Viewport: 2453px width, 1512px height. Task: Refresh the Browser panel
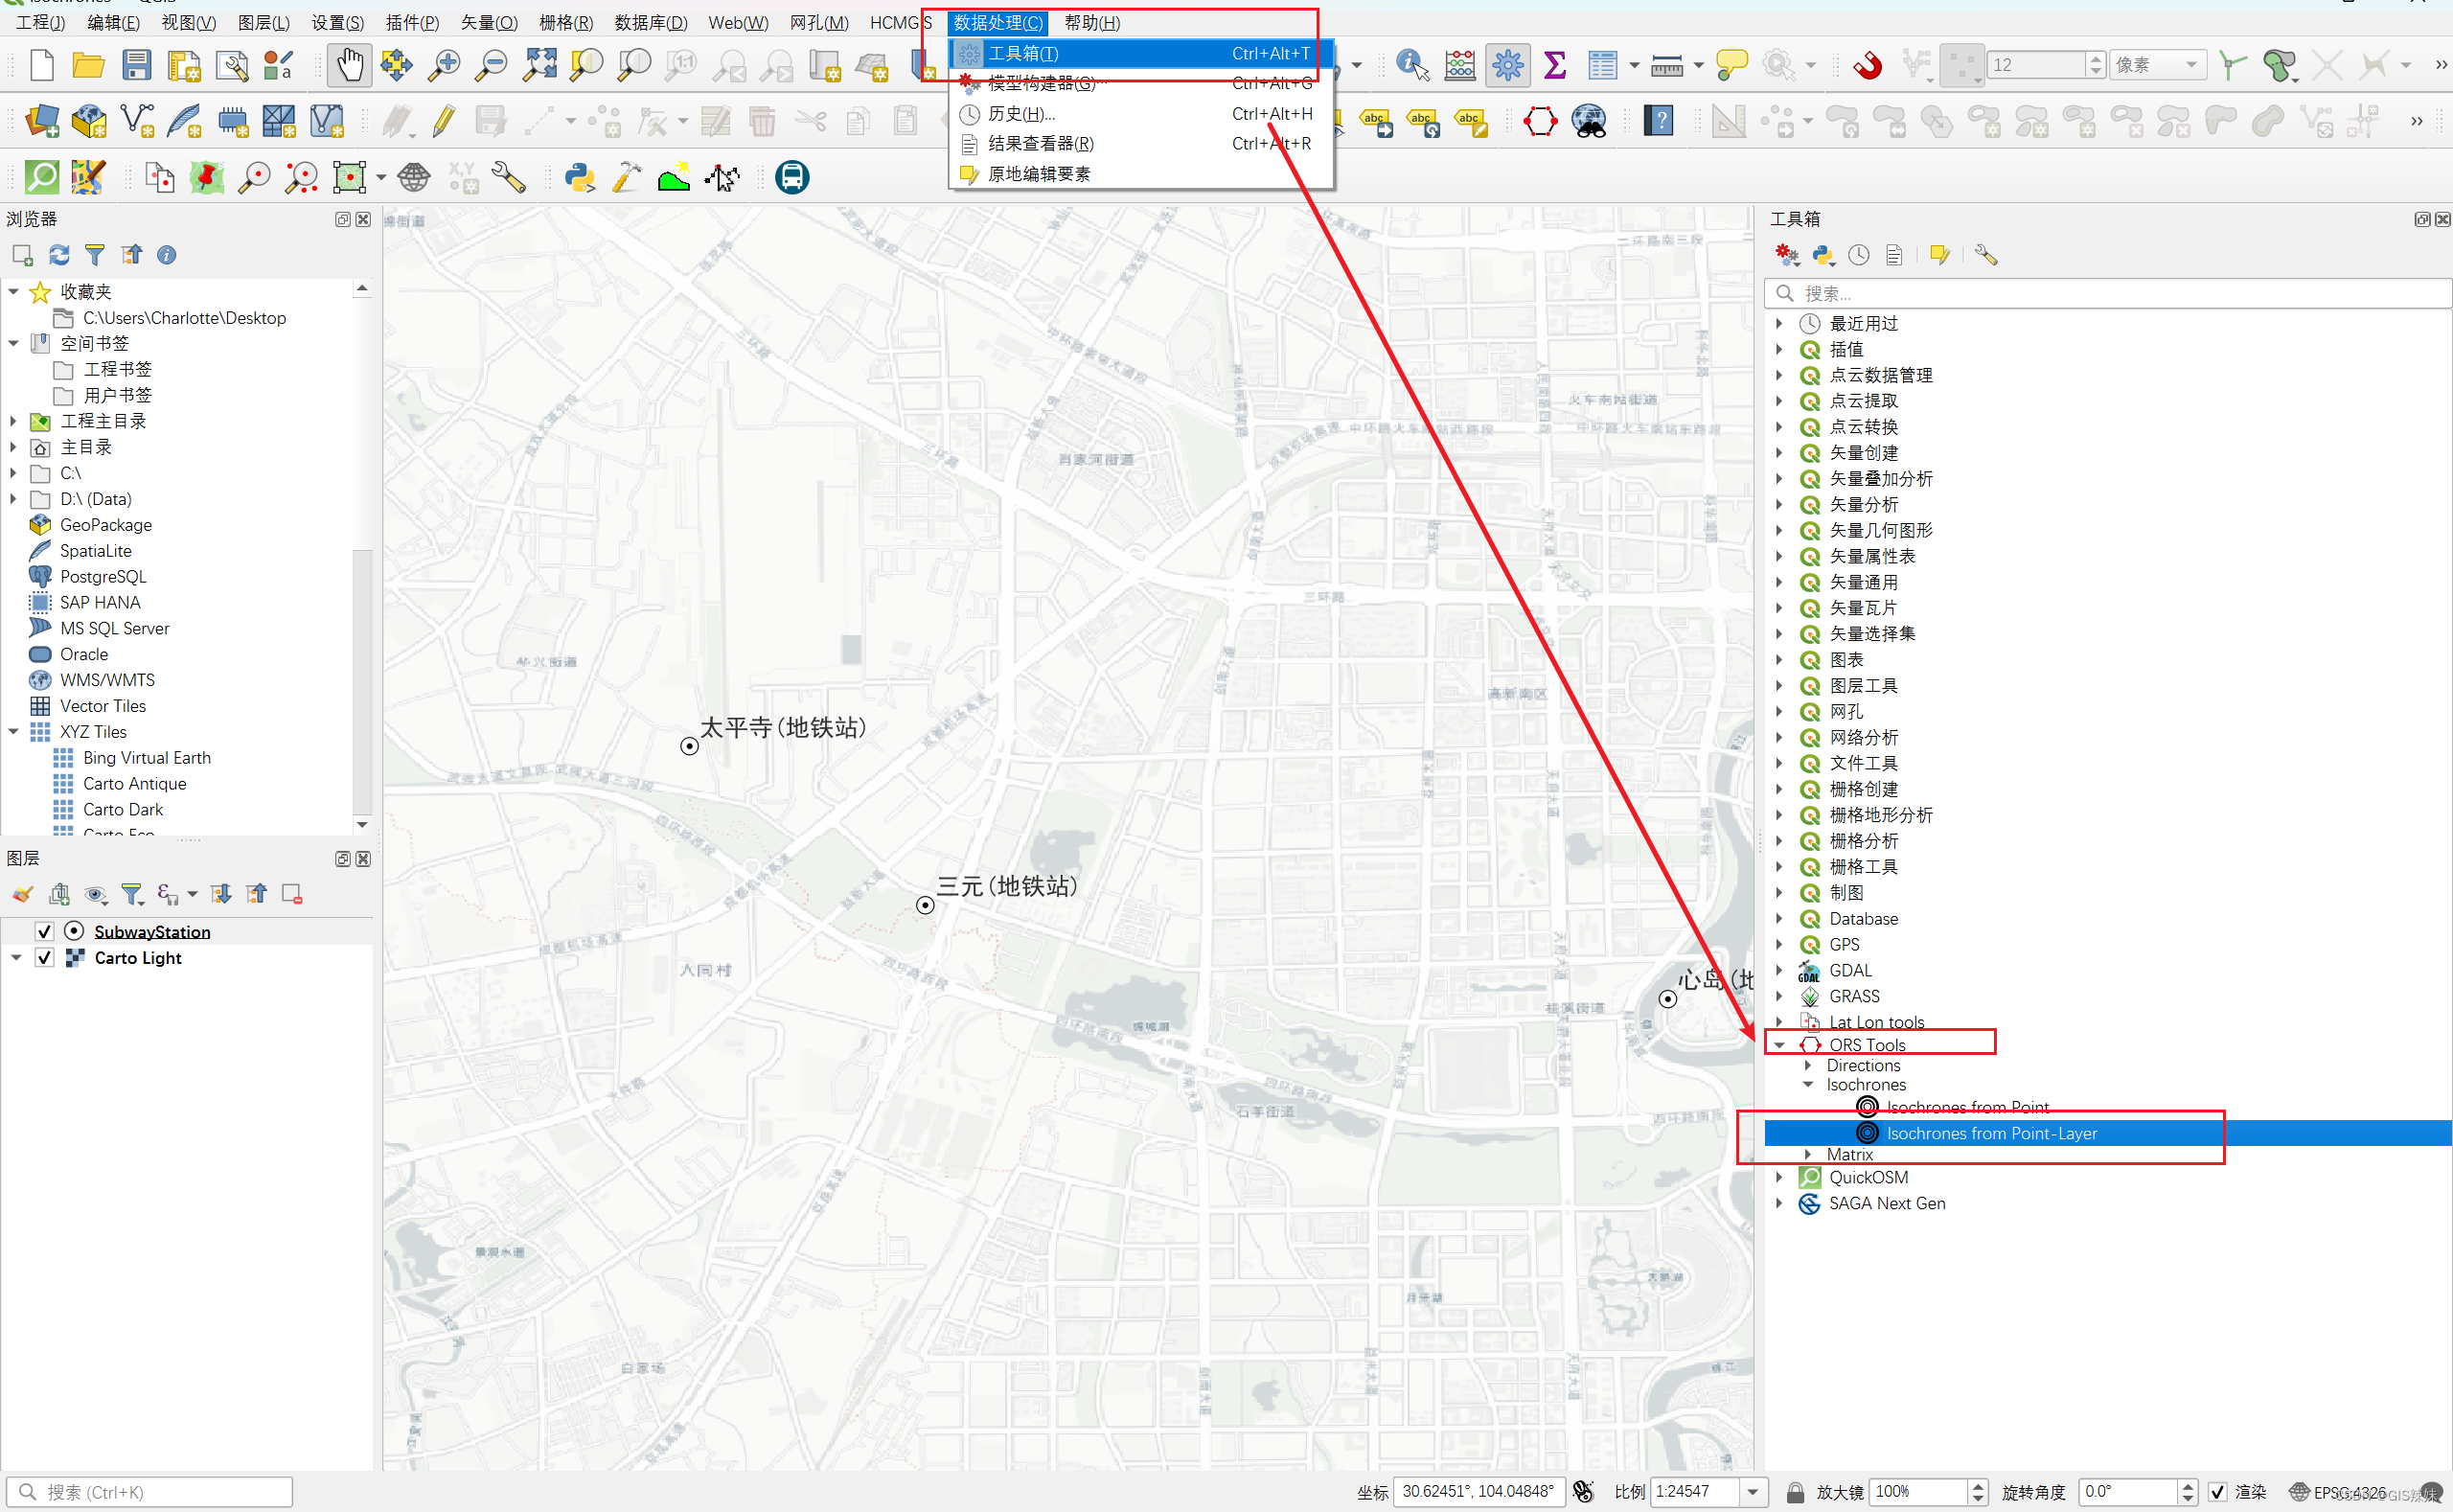[58, 255]
